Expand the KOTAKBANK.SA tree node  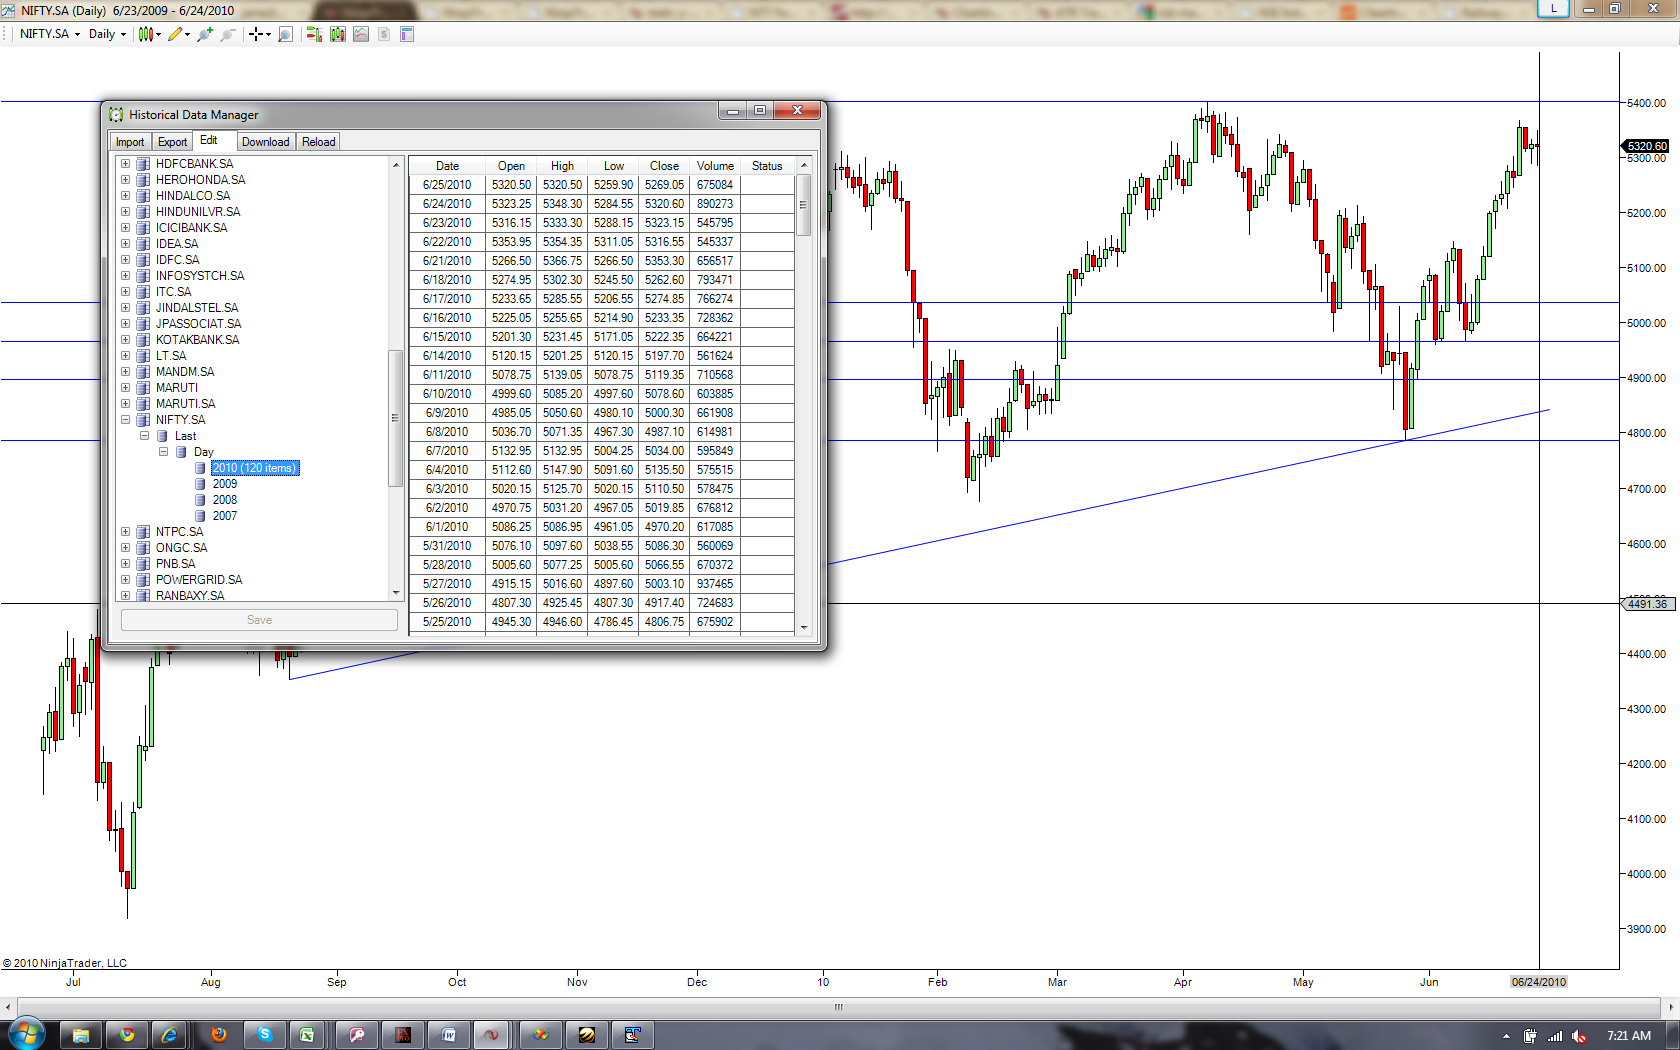tap(125, 340)
